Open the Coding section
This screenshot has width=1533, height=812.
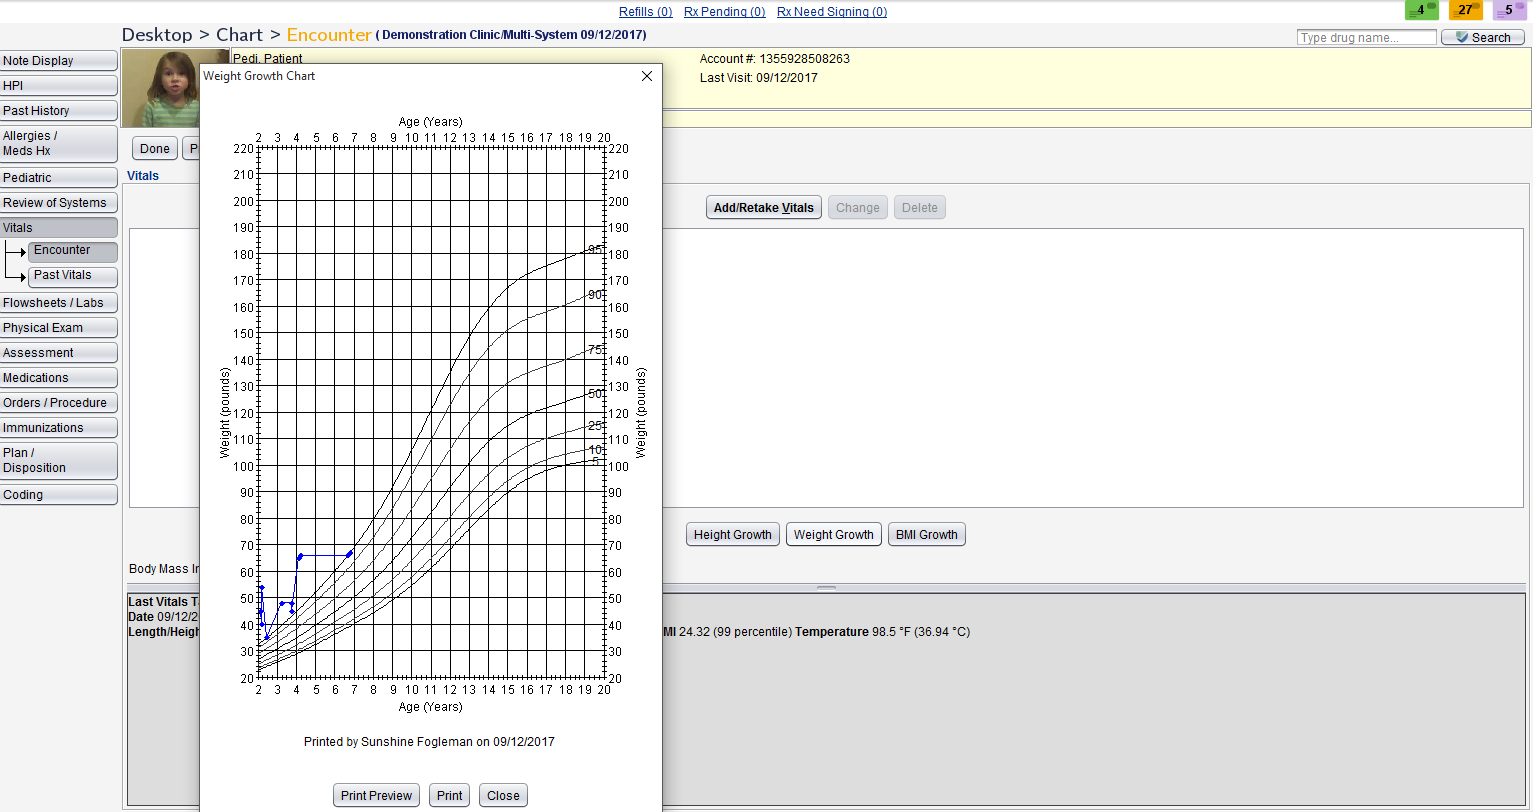[59, 495]
